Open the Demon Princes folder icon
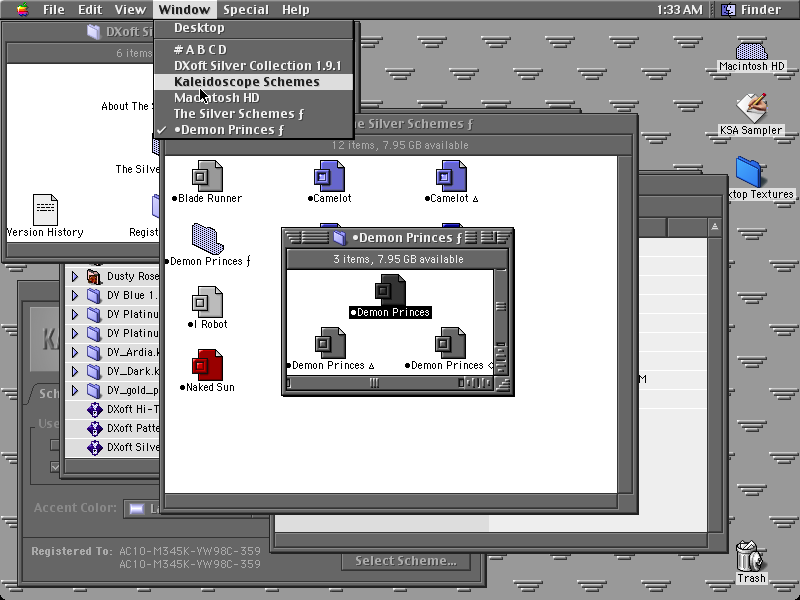The width and height of the screenshot is (800, 600). 207,239
